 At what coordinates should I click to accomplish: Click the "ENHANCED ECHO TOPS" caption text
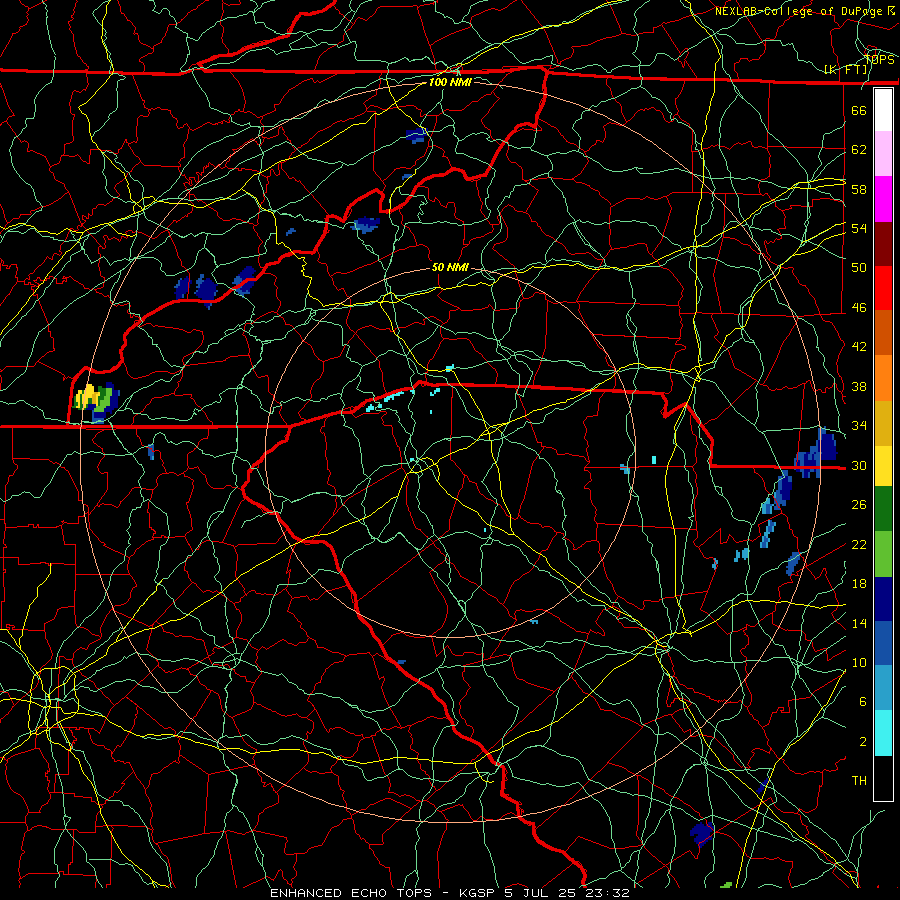tap(351, 893)
